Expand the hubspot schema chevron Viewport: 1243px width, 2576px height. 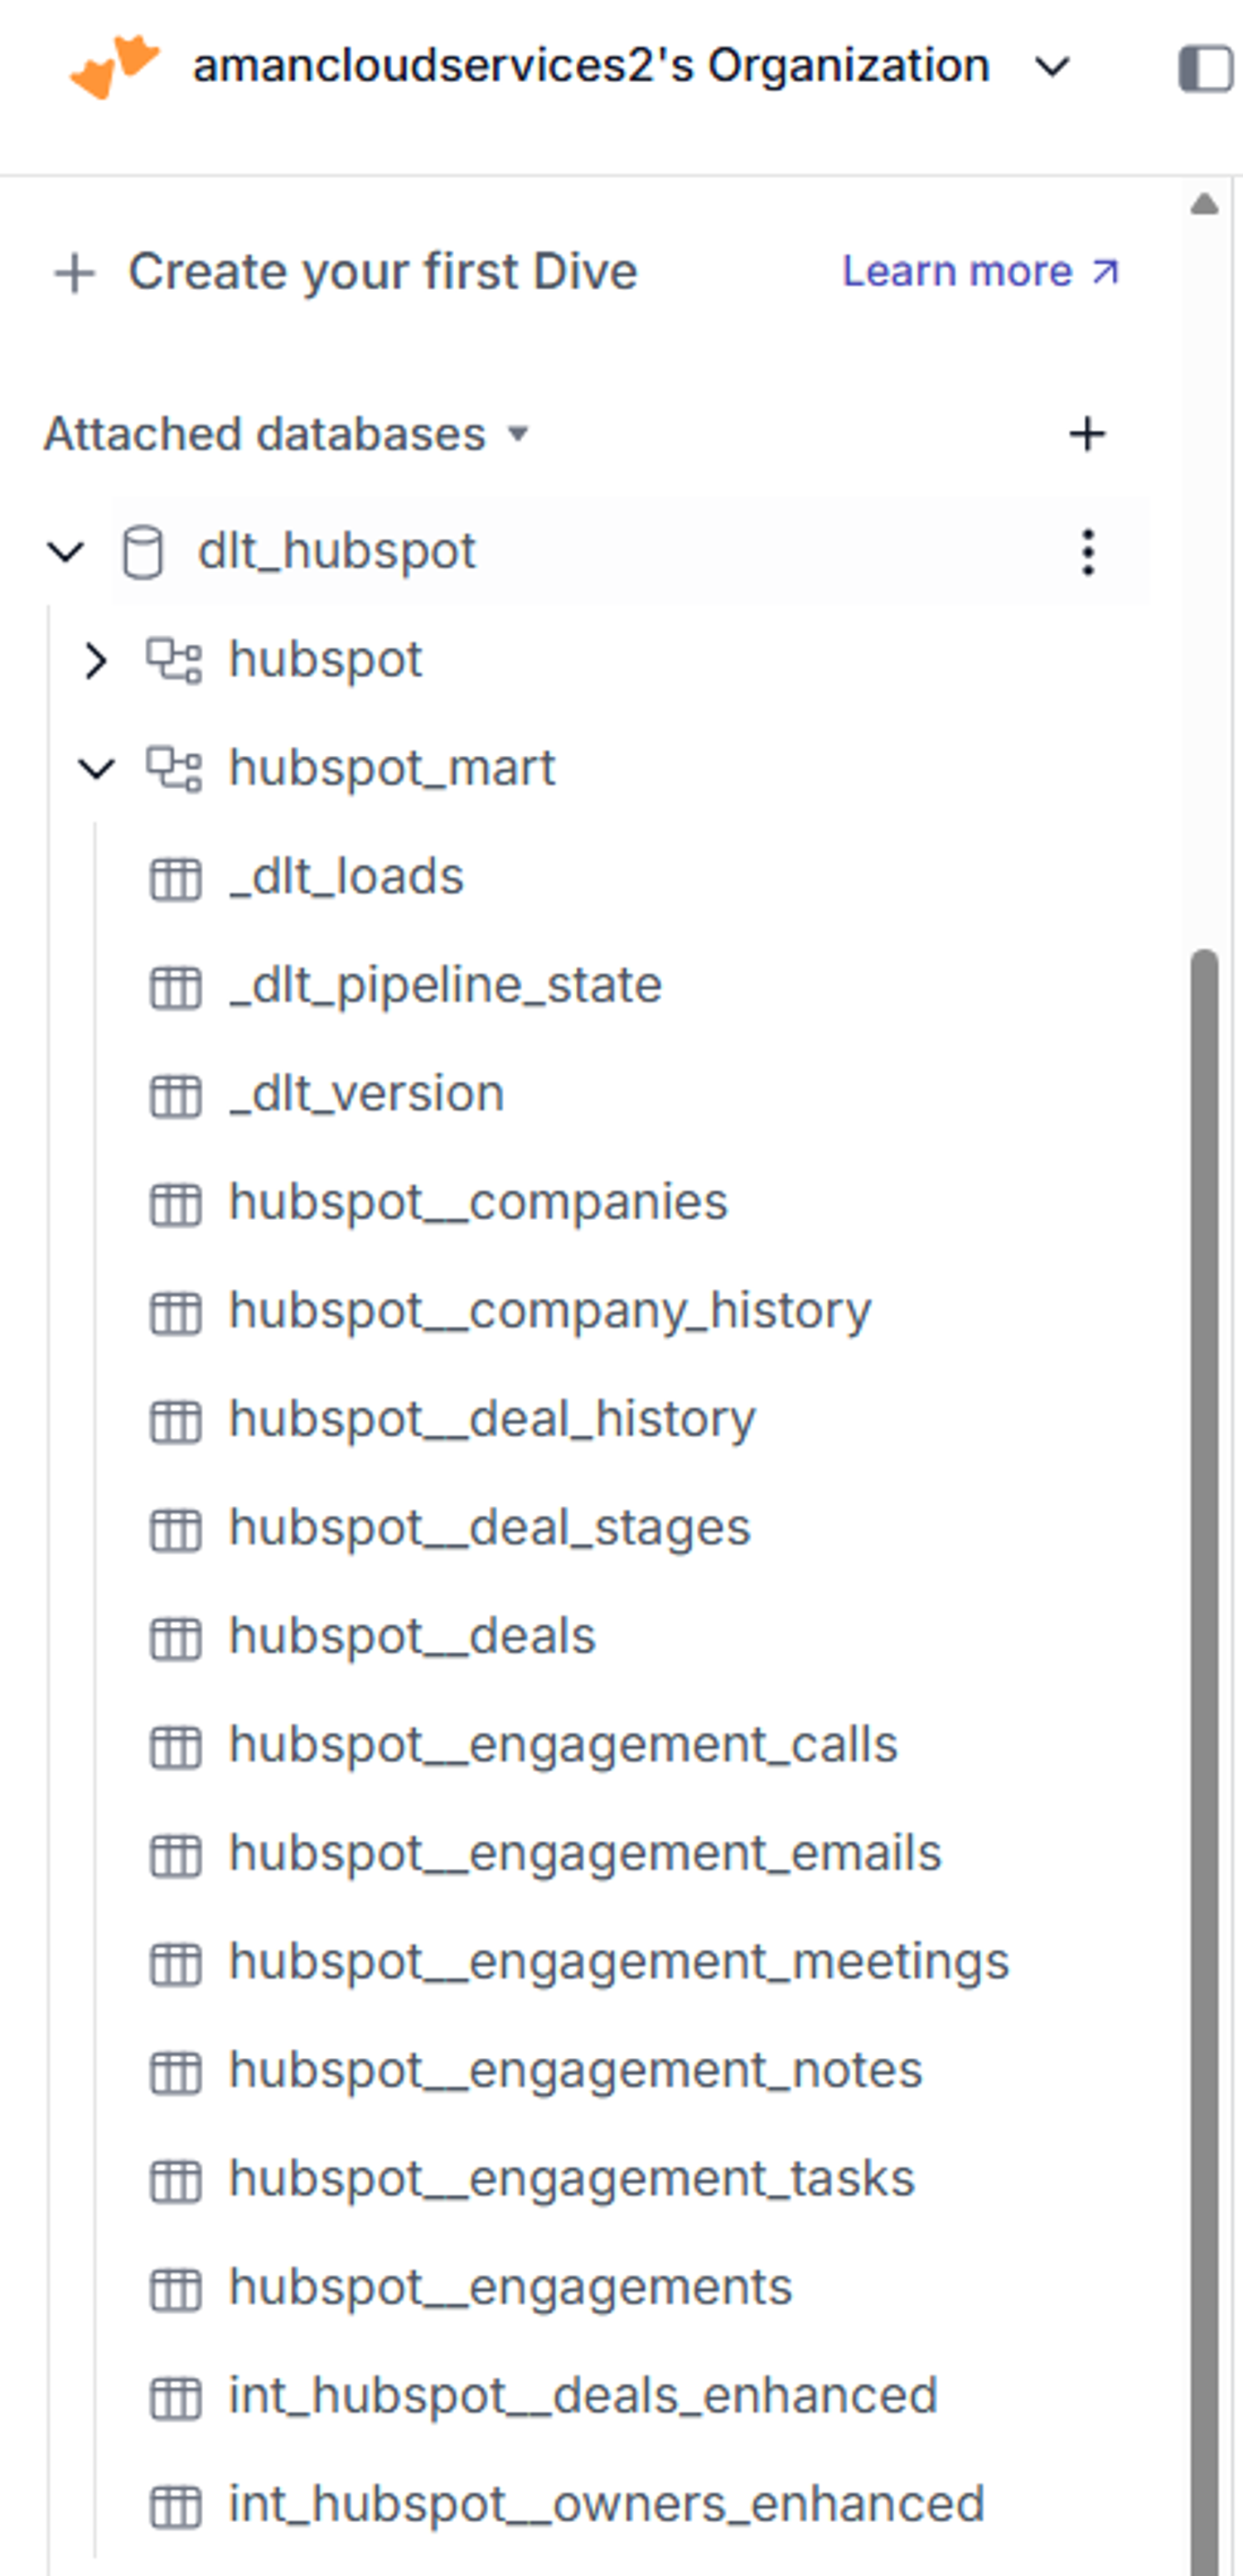click(96, 660)
